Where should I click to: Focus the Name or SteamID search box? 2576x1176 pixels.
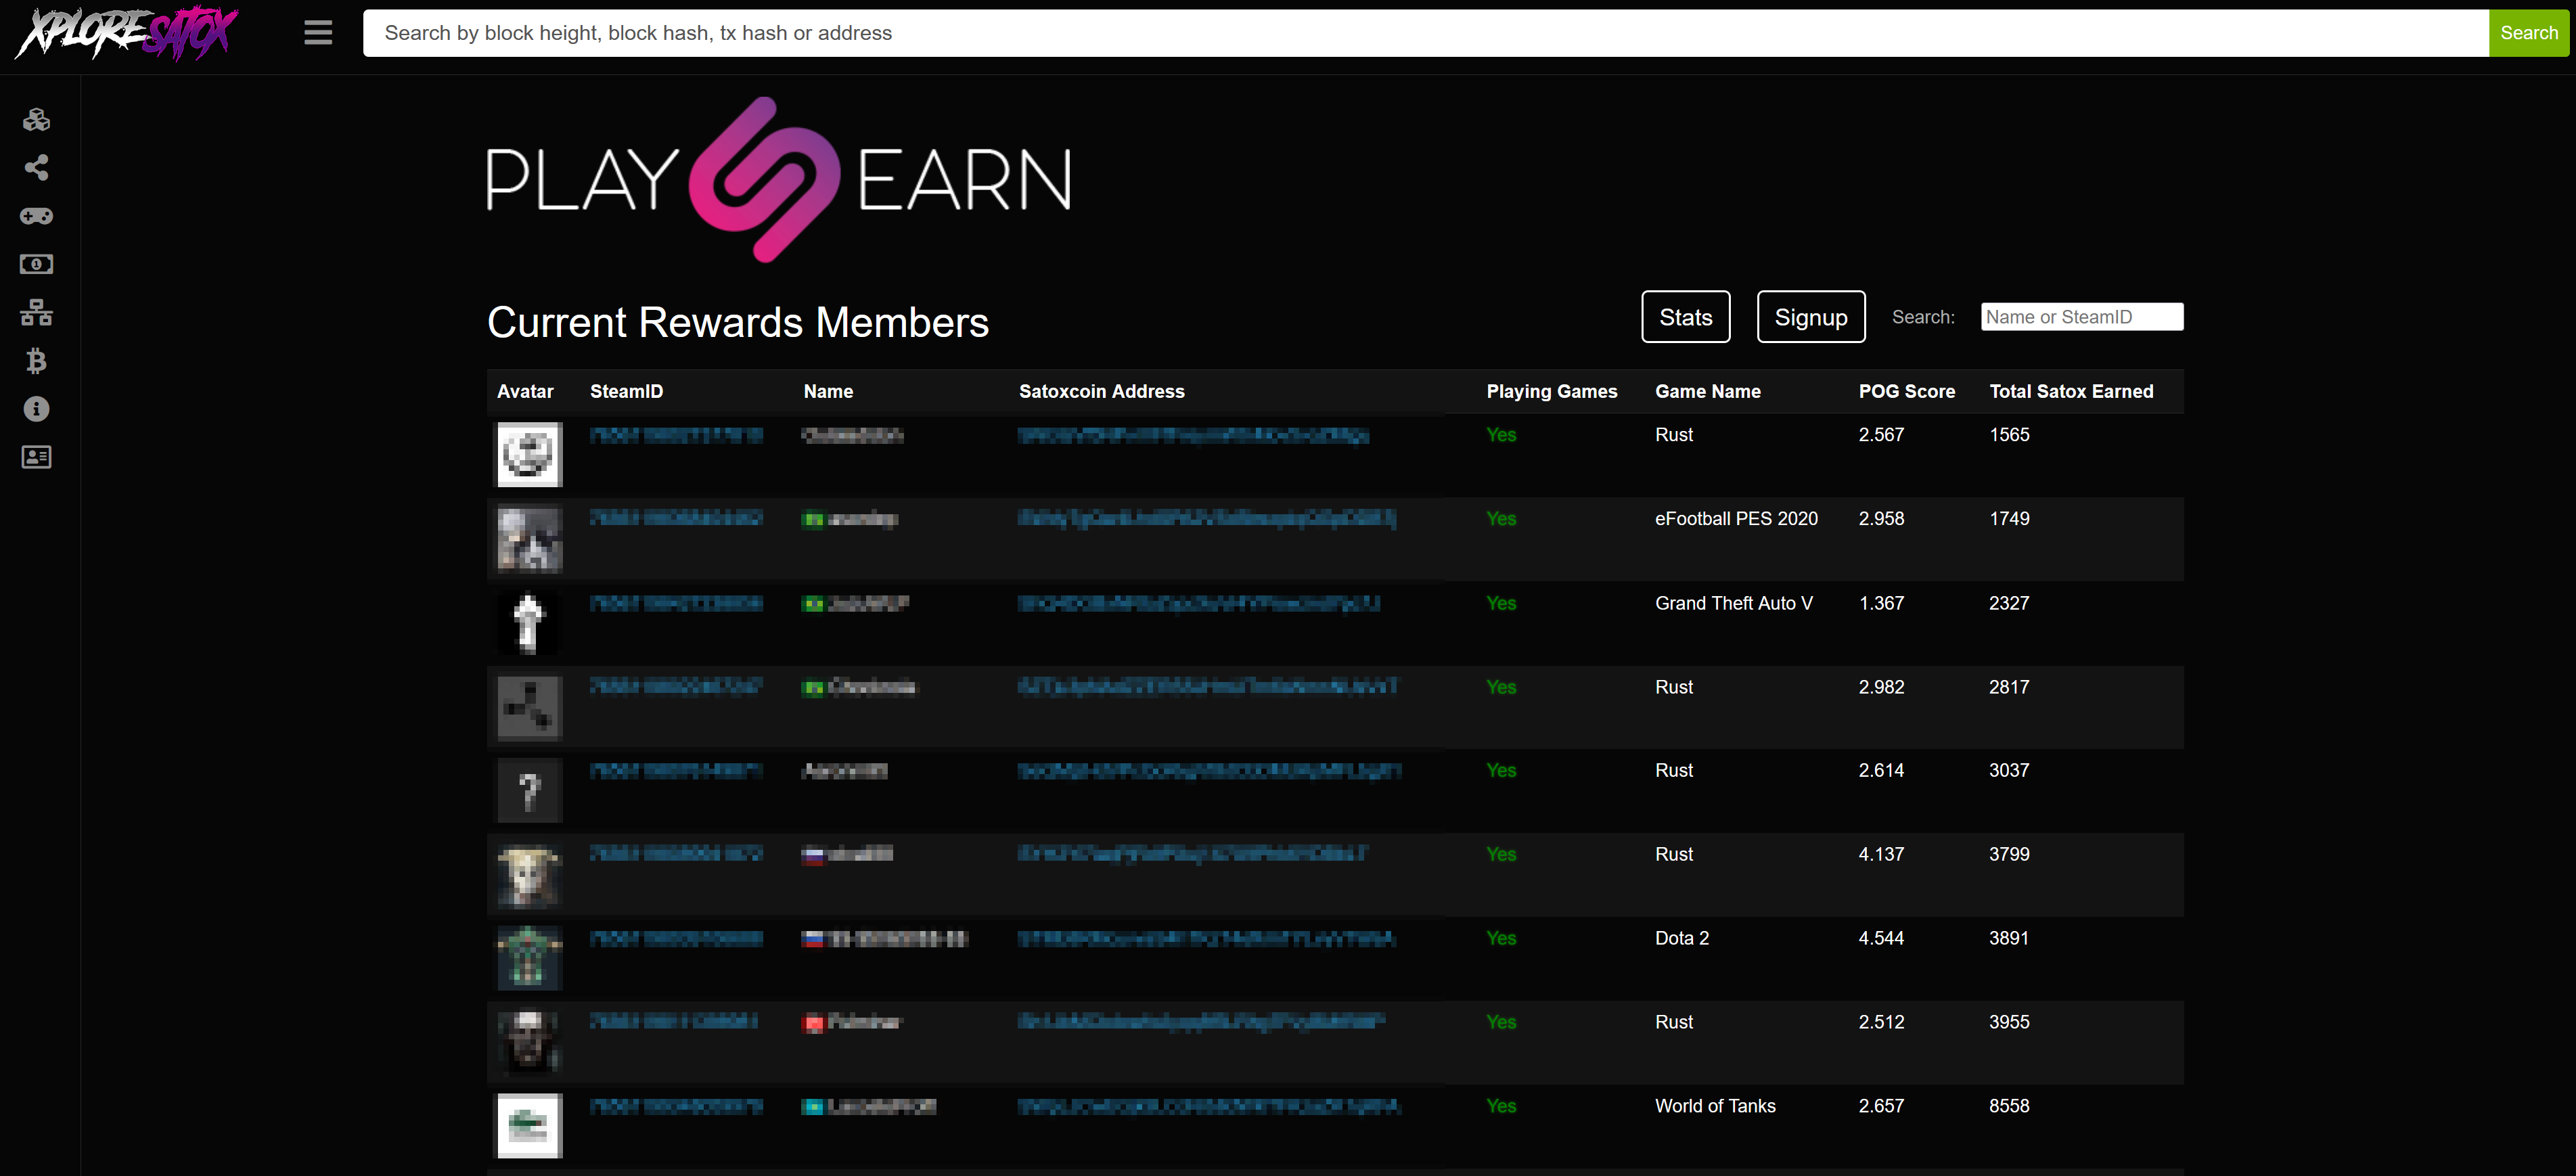2082,317
